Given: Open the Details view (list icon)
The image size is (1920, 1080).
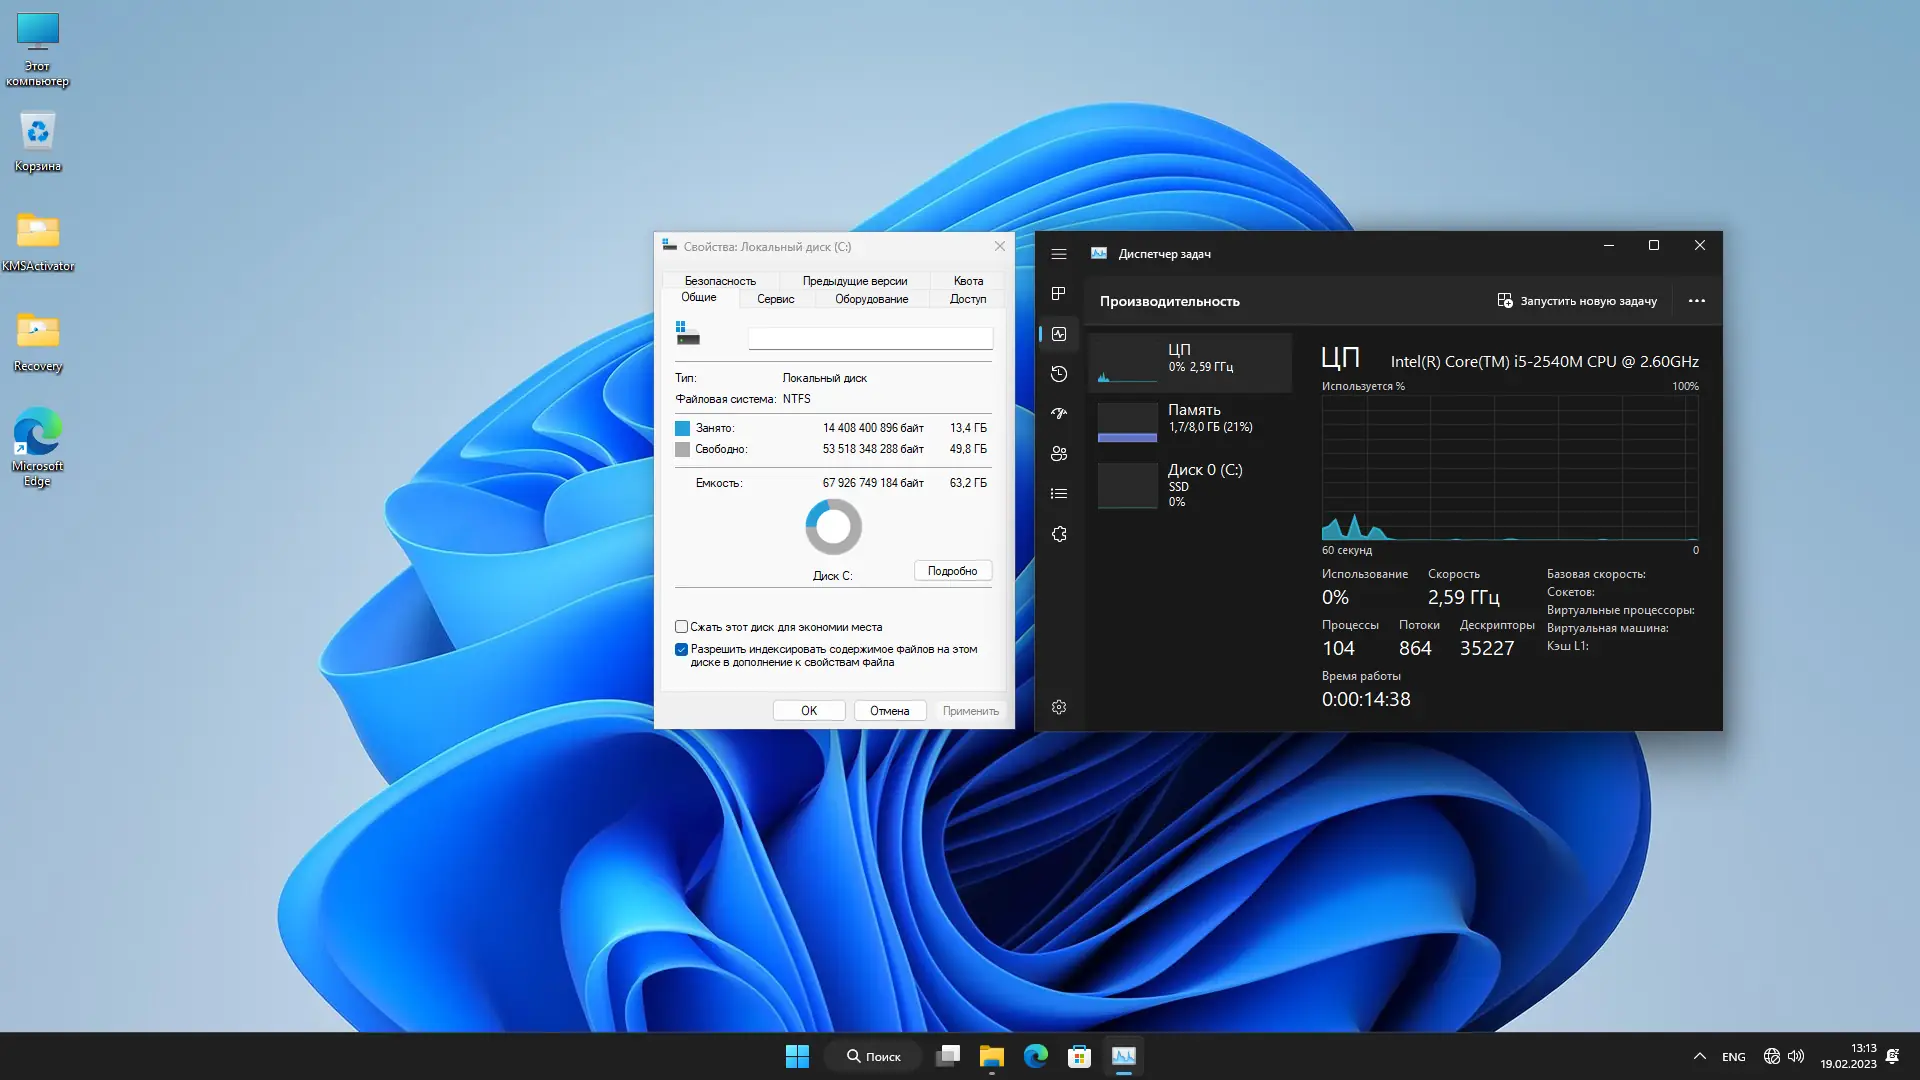Looking at the screenshot, I should coord(1059,493).
